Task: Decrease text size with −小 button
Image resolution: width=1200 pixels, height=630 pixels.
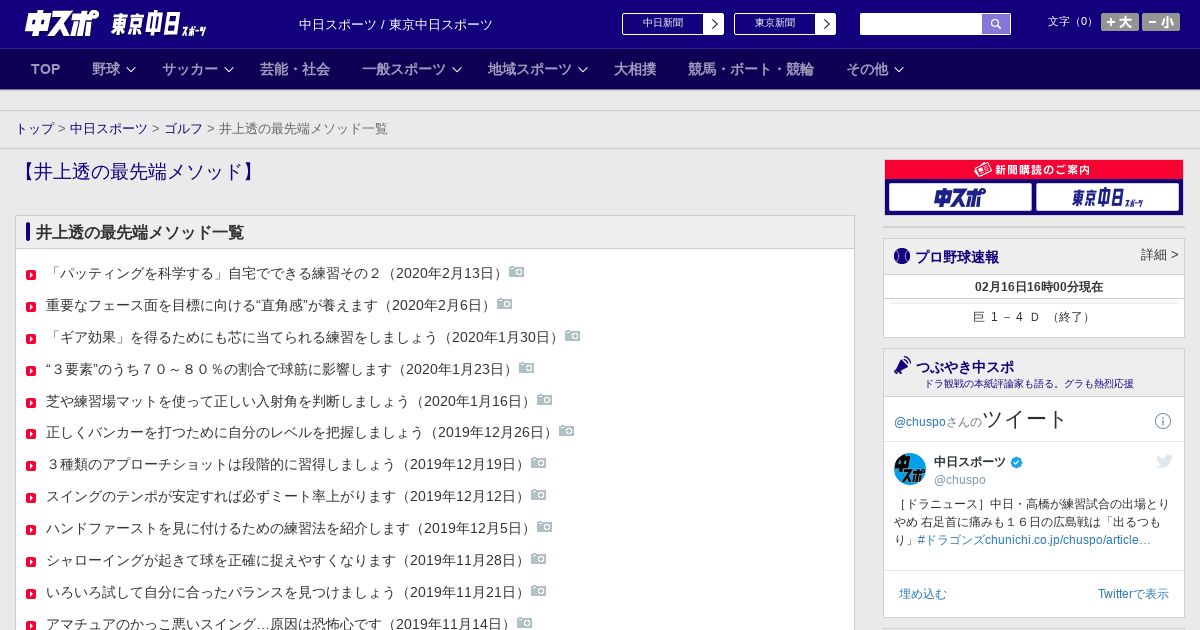Action: click(1161, 22)
